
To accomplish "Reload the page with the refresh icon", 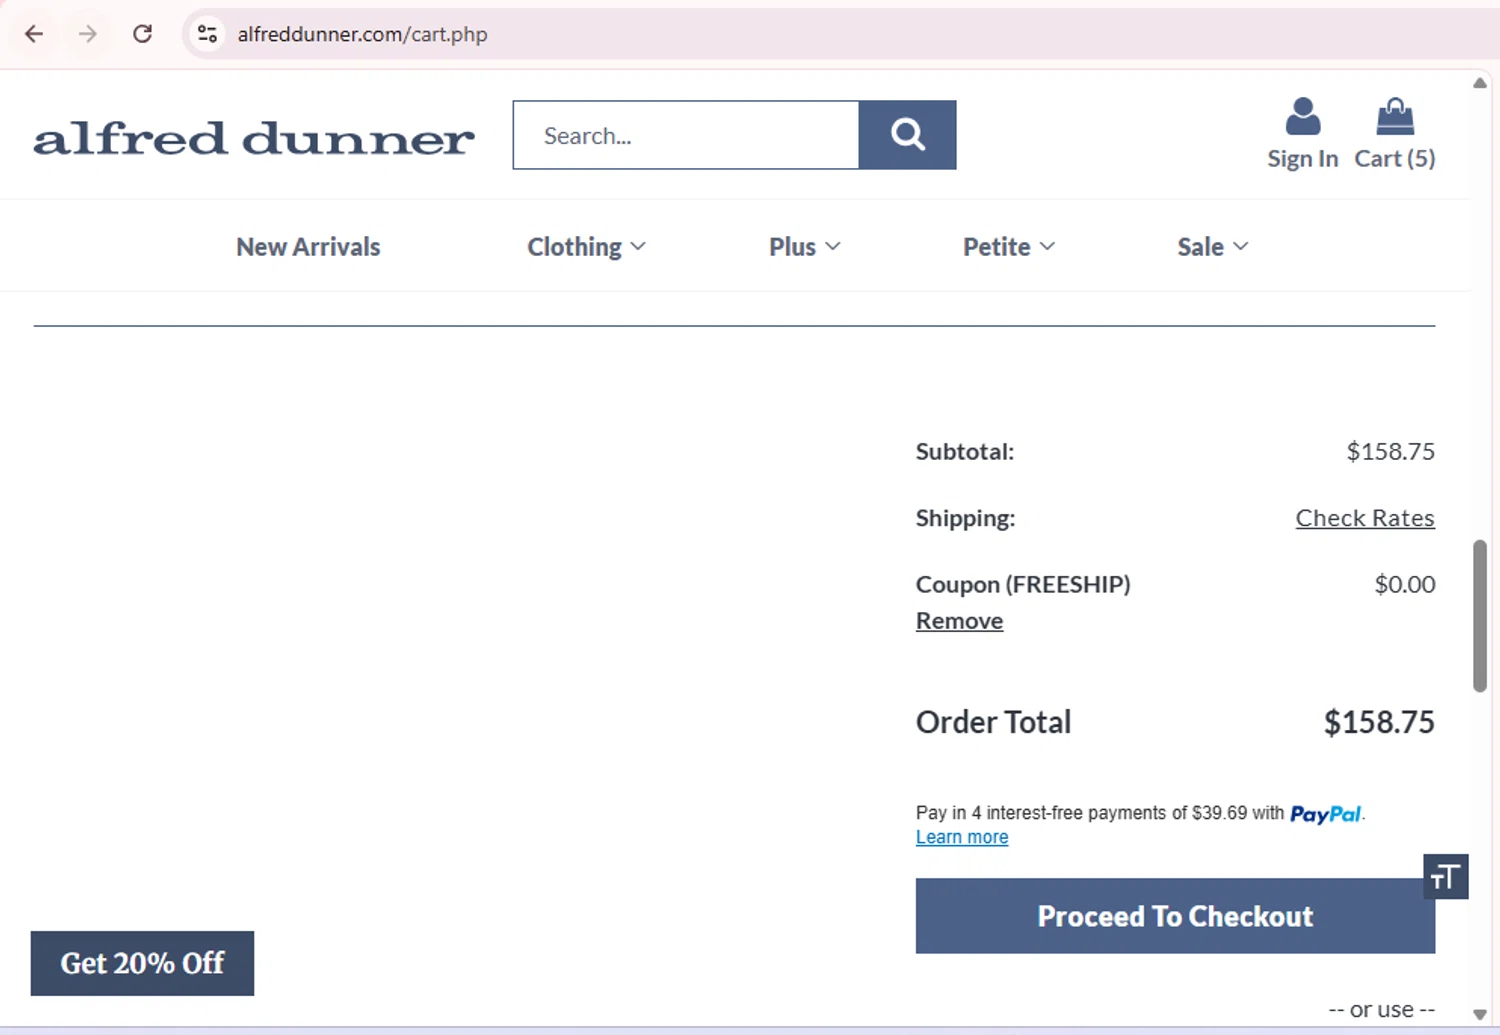I will (x=143, y=34).
